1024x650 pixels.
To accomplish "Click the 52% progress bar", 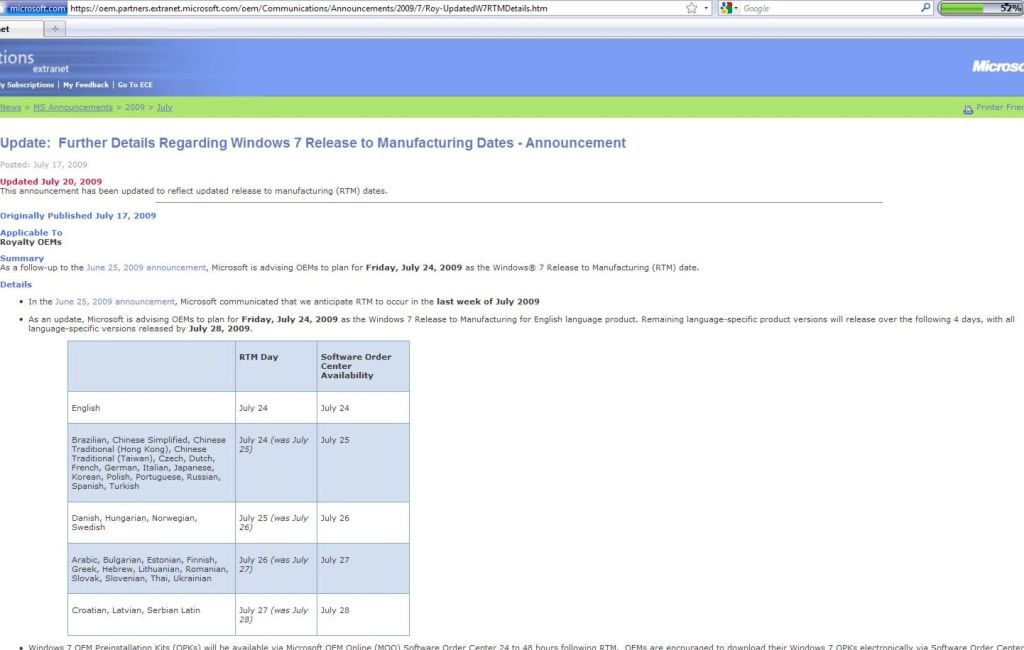I will coord(981,8).
